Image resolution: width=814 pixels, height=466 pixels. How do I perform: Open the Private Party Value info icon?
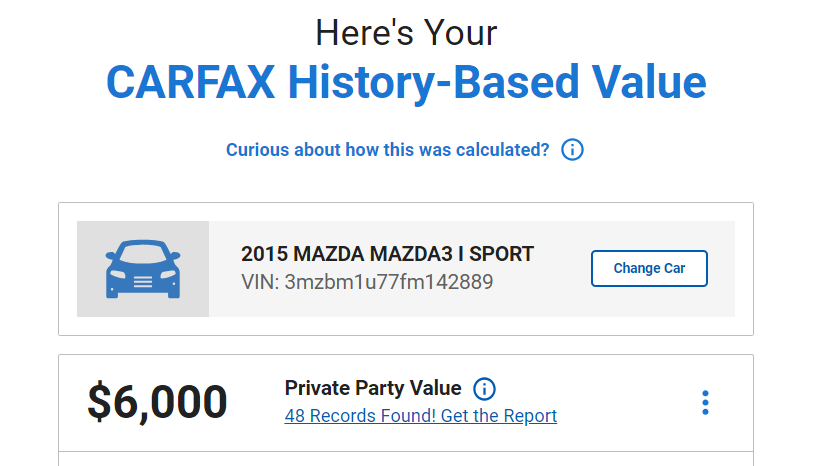484,389
